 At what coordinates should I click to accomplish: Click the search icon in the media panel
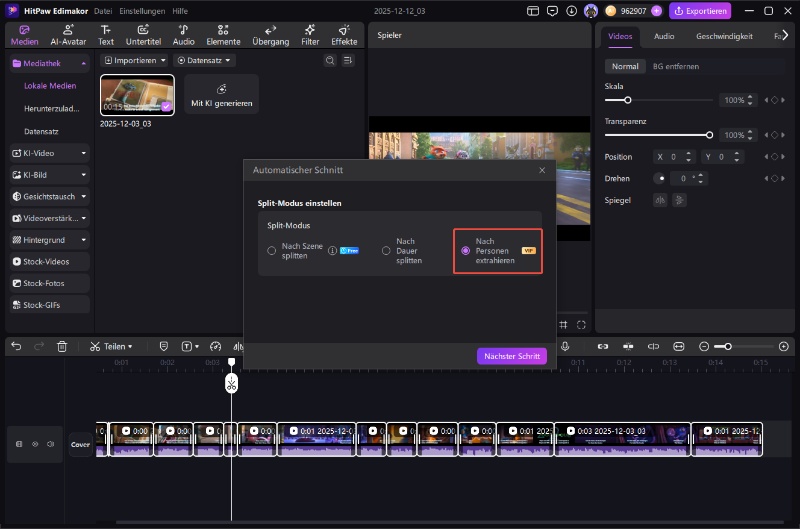coord(330,61)
